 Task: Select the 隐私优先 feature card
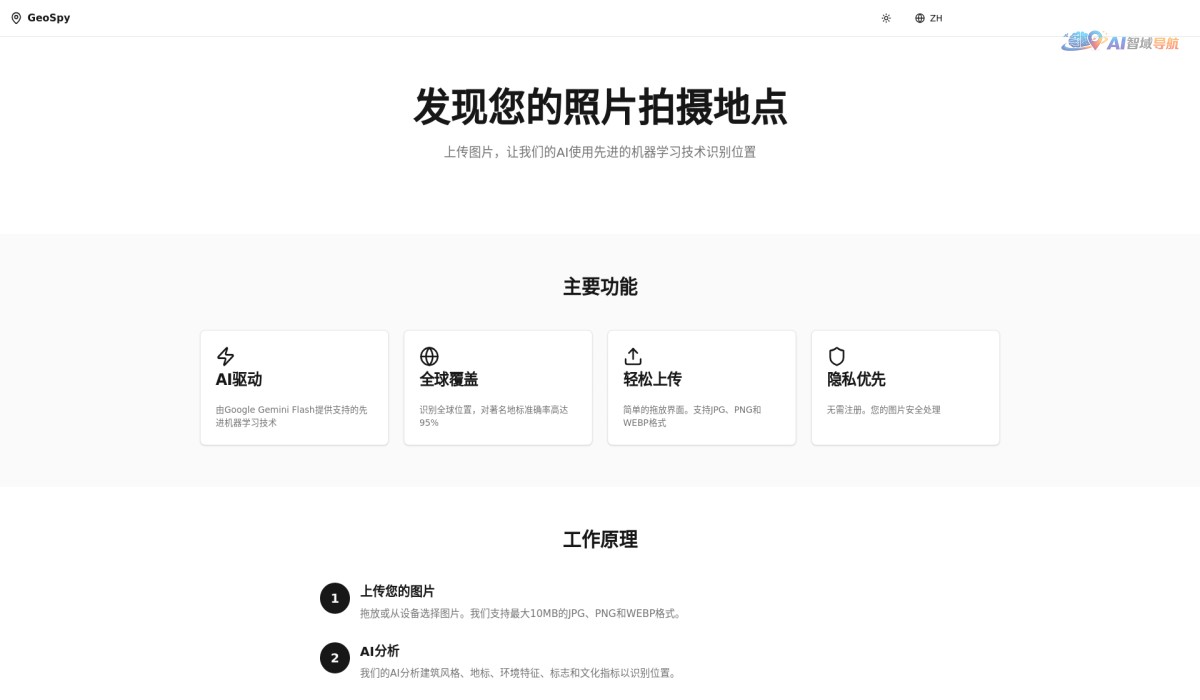[x=905, y=387]
